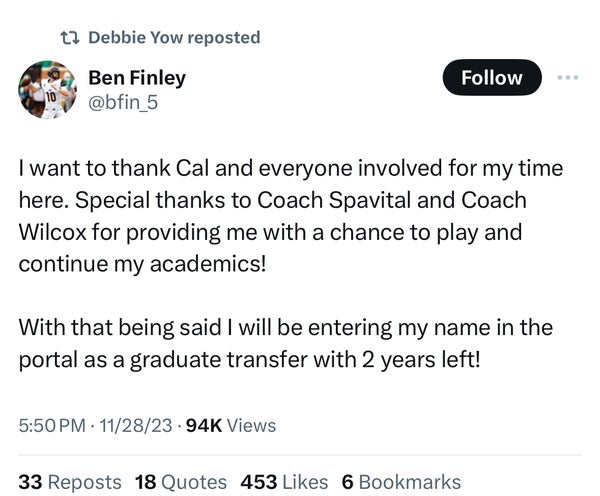
Task: Click the sentence about entering the portal
Action: [285, 343]
